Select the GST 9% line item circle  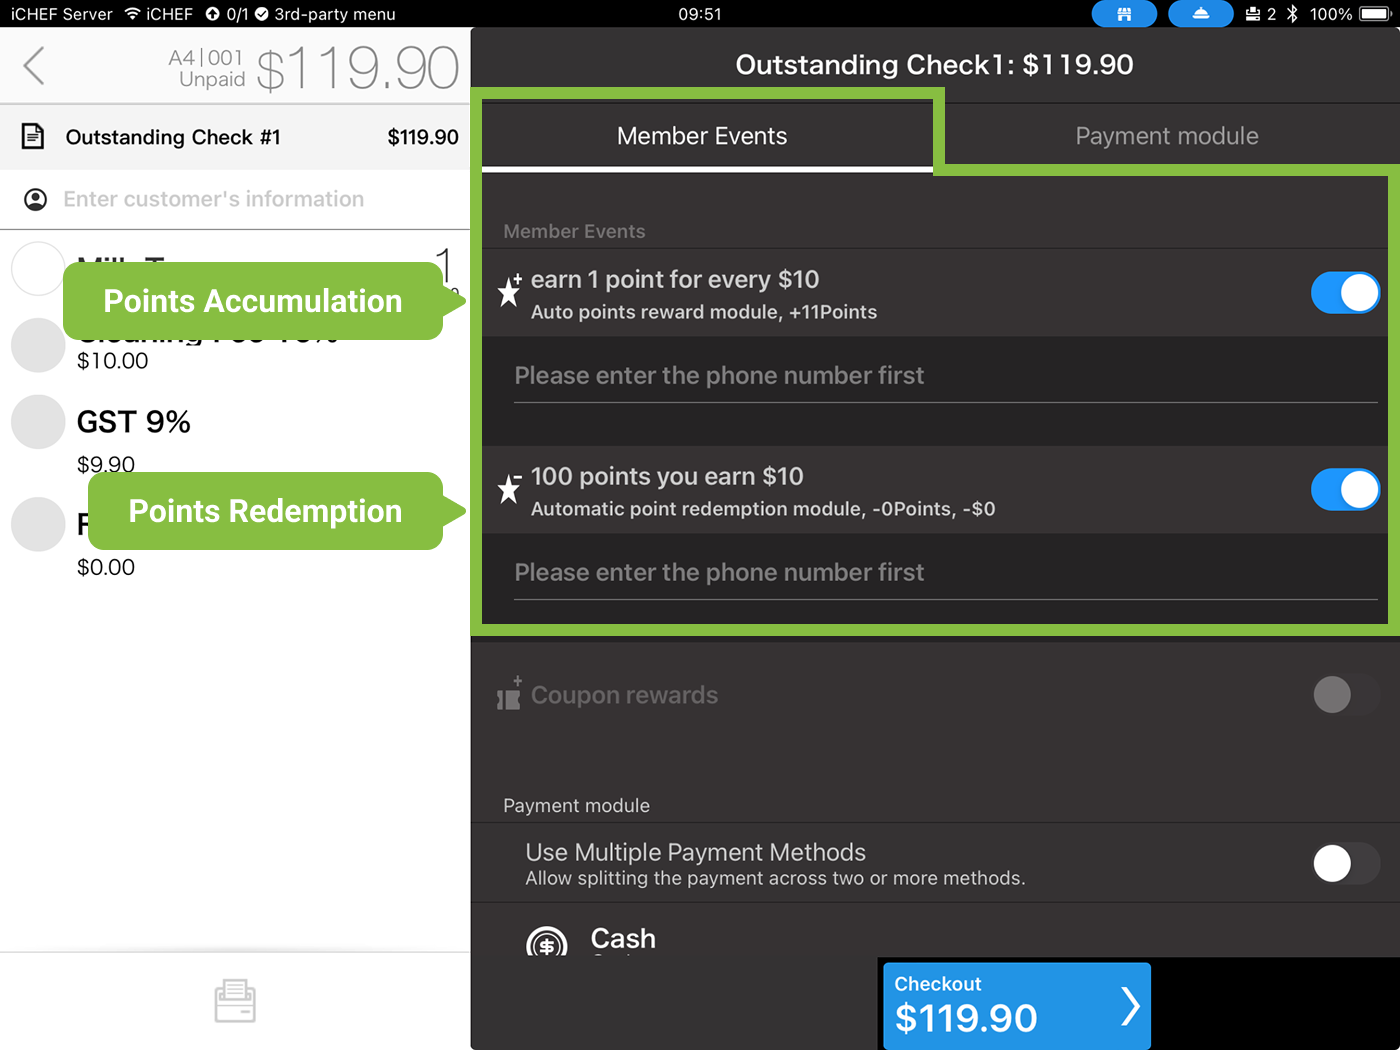(x=38, y=421)
